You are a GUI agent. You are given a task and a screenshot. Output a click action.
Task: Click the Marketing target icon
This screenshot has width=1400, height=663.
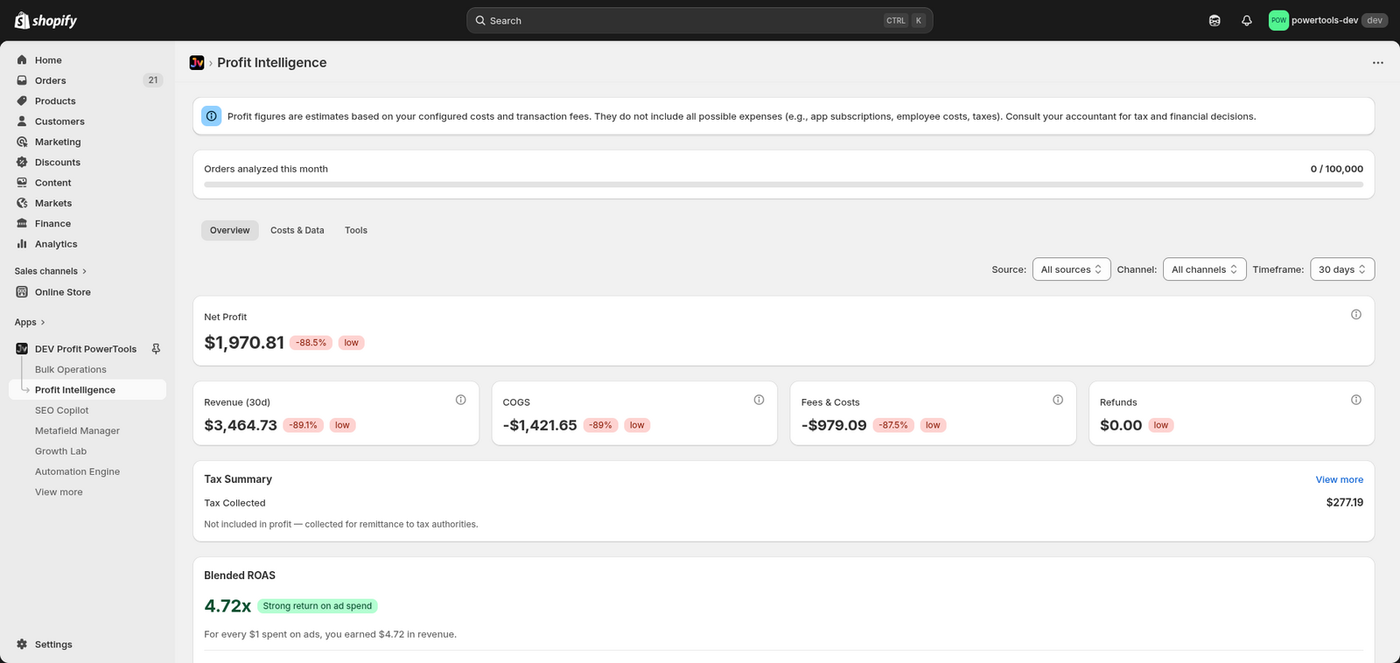click(22, 142)
